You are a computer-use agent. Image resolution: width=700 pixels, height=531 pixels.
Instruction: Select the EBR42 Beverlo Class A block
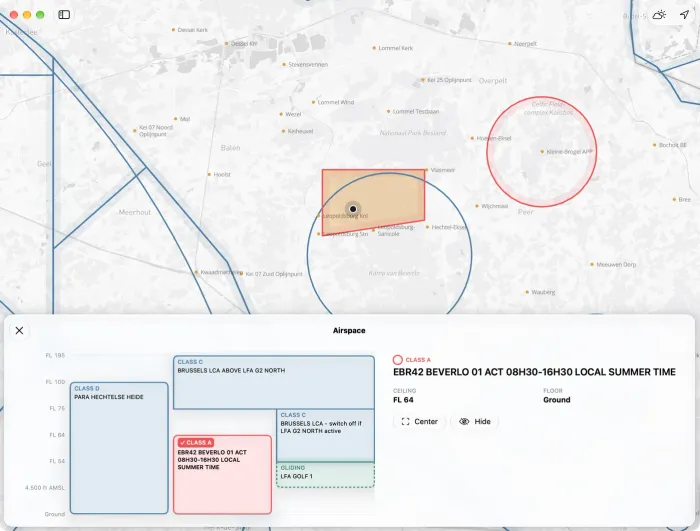(222, 474)
